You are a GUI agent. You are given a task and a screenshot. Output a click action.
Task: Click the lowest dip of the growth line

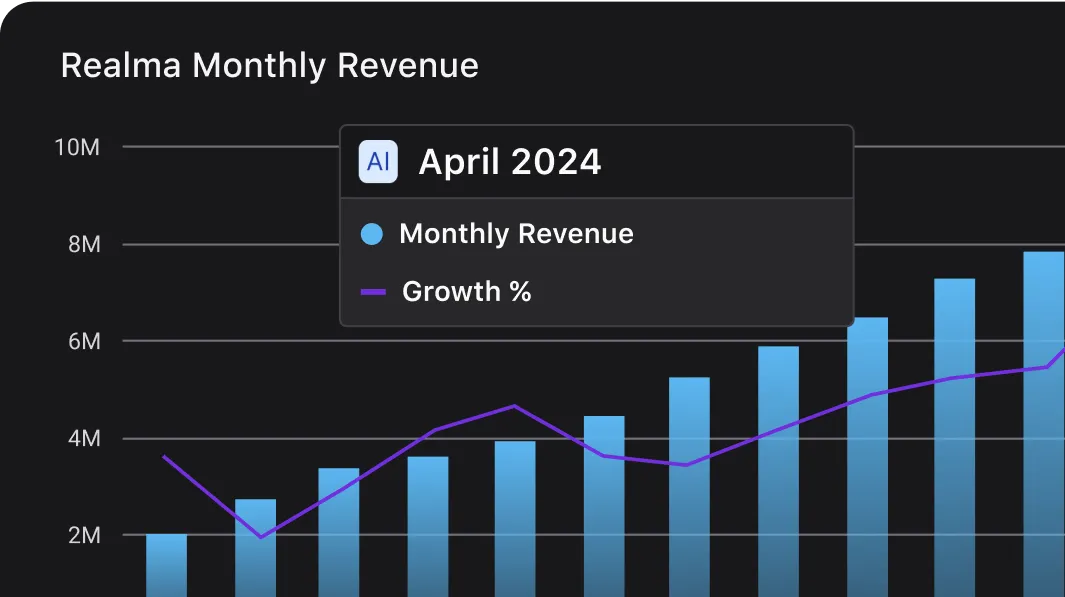click(x=261, y=537)
